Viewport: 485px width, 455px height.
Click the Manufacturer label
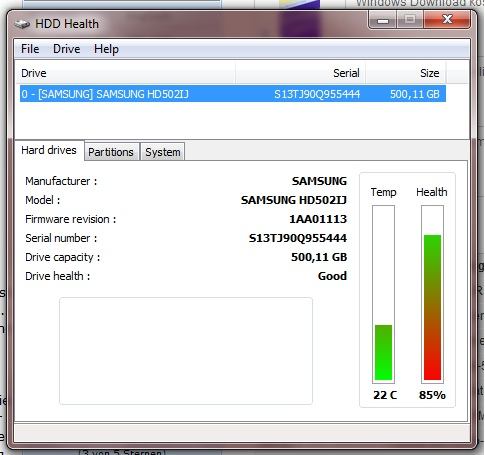click(x=61, y=181)
